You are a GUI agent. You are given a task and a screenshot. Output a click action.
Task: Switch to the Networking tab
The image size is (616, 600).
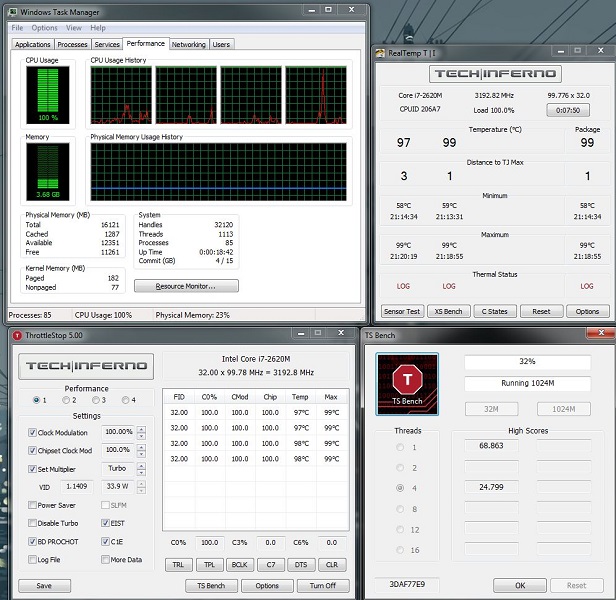(x=189, y=44)
